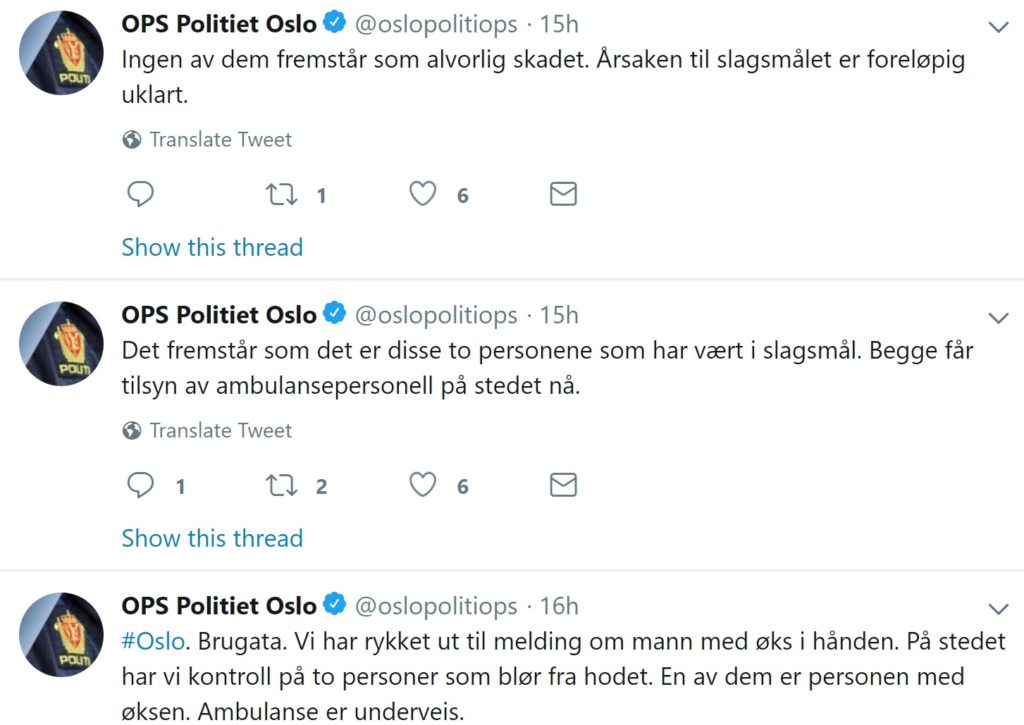
Task: Retweet the 'Ingen av dem fremstår' tweet
Action: pyautogui.click(x=282, y=194)
